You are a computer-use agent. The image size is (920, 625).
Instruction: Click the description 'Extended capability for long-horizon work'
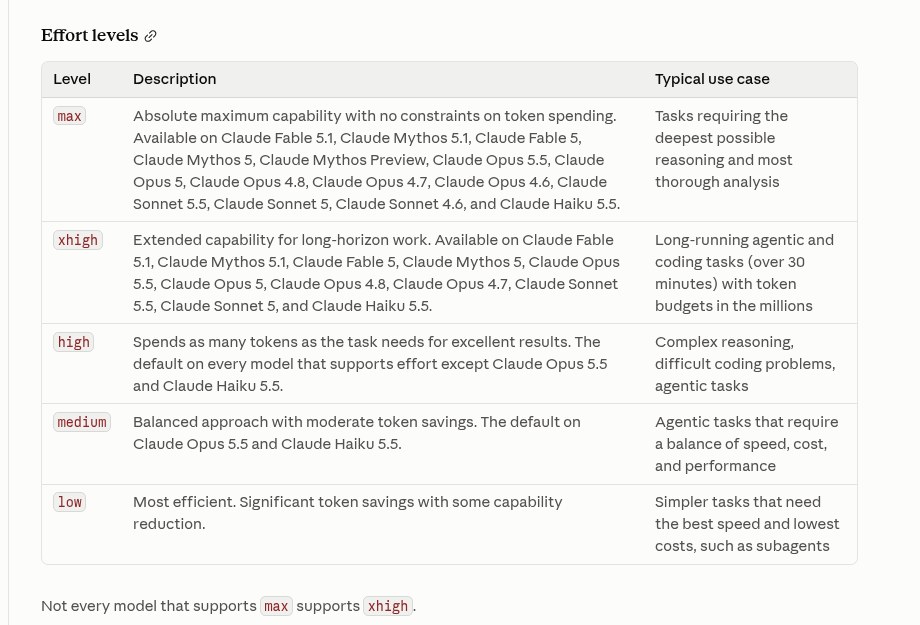pos(376,273)
